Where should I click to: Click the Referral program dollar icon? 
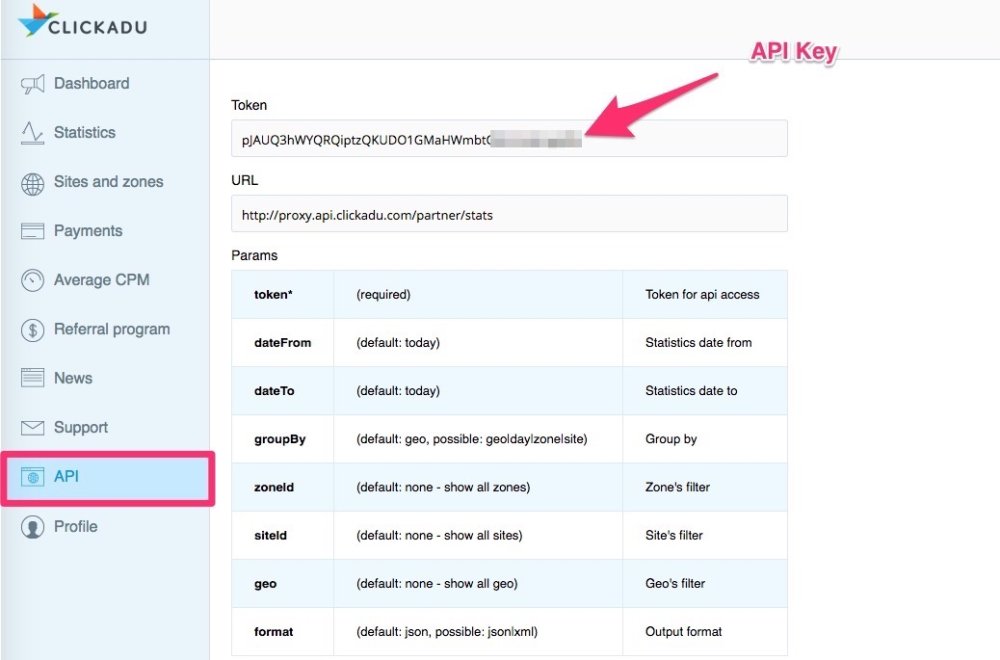33,330
